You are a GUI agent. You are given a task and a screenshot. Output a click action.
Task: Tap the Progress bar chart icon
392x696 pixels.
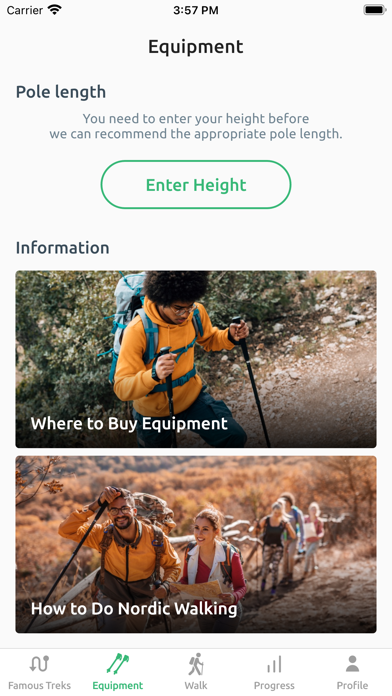tap(274, 665)
